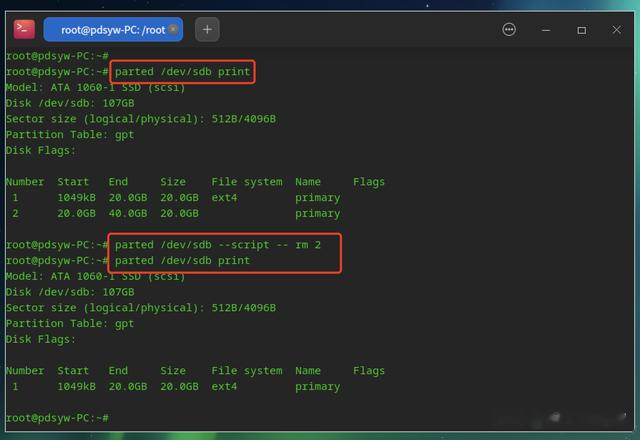Click the 'parted /dev/sdb --script -- rm 2' command
This screenshot has width=640, height=440.
click(218, 245)
